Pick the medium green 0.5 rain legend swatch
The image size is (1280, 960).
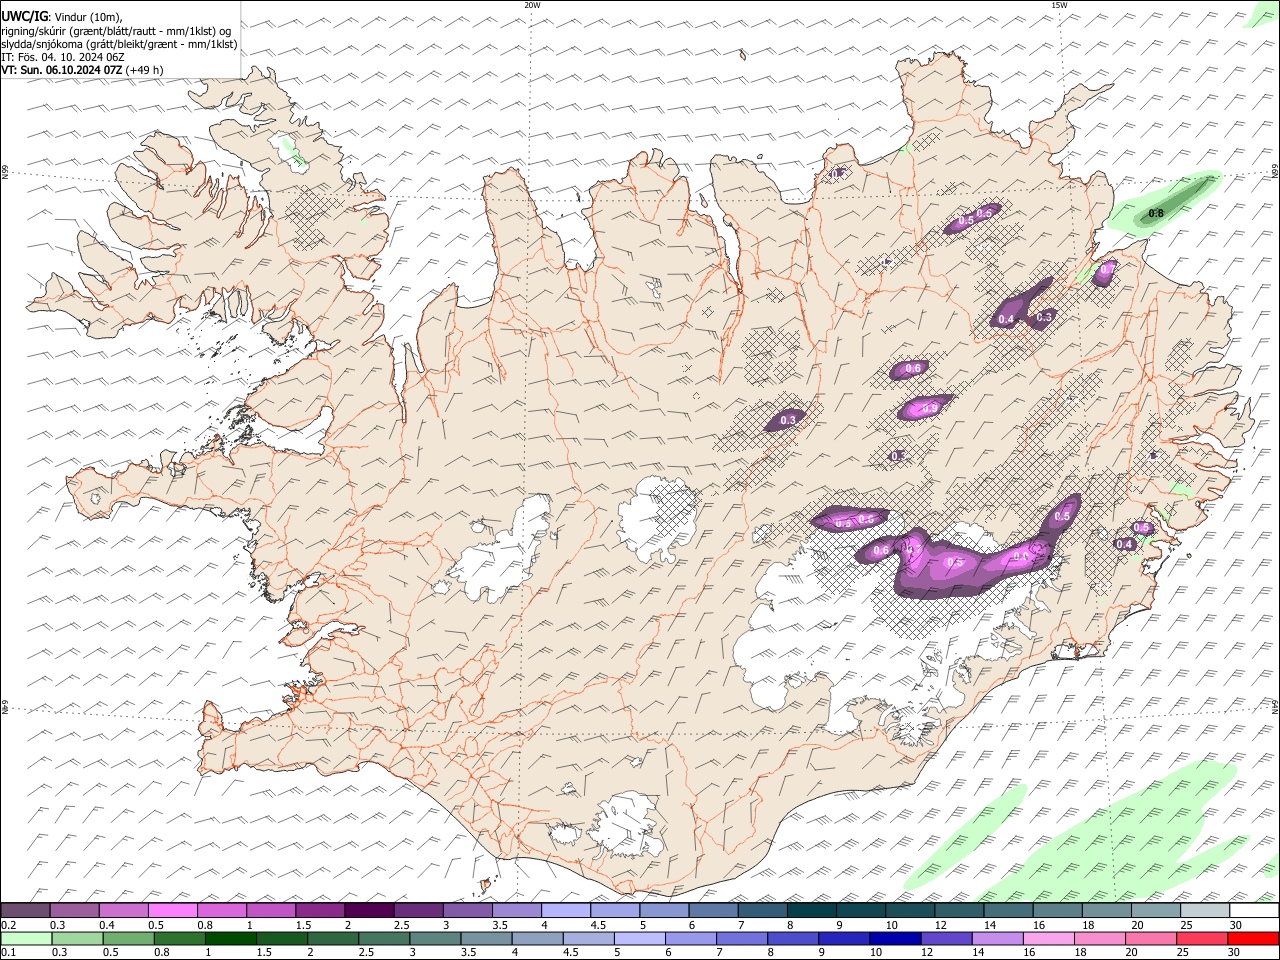pos(127,938)
